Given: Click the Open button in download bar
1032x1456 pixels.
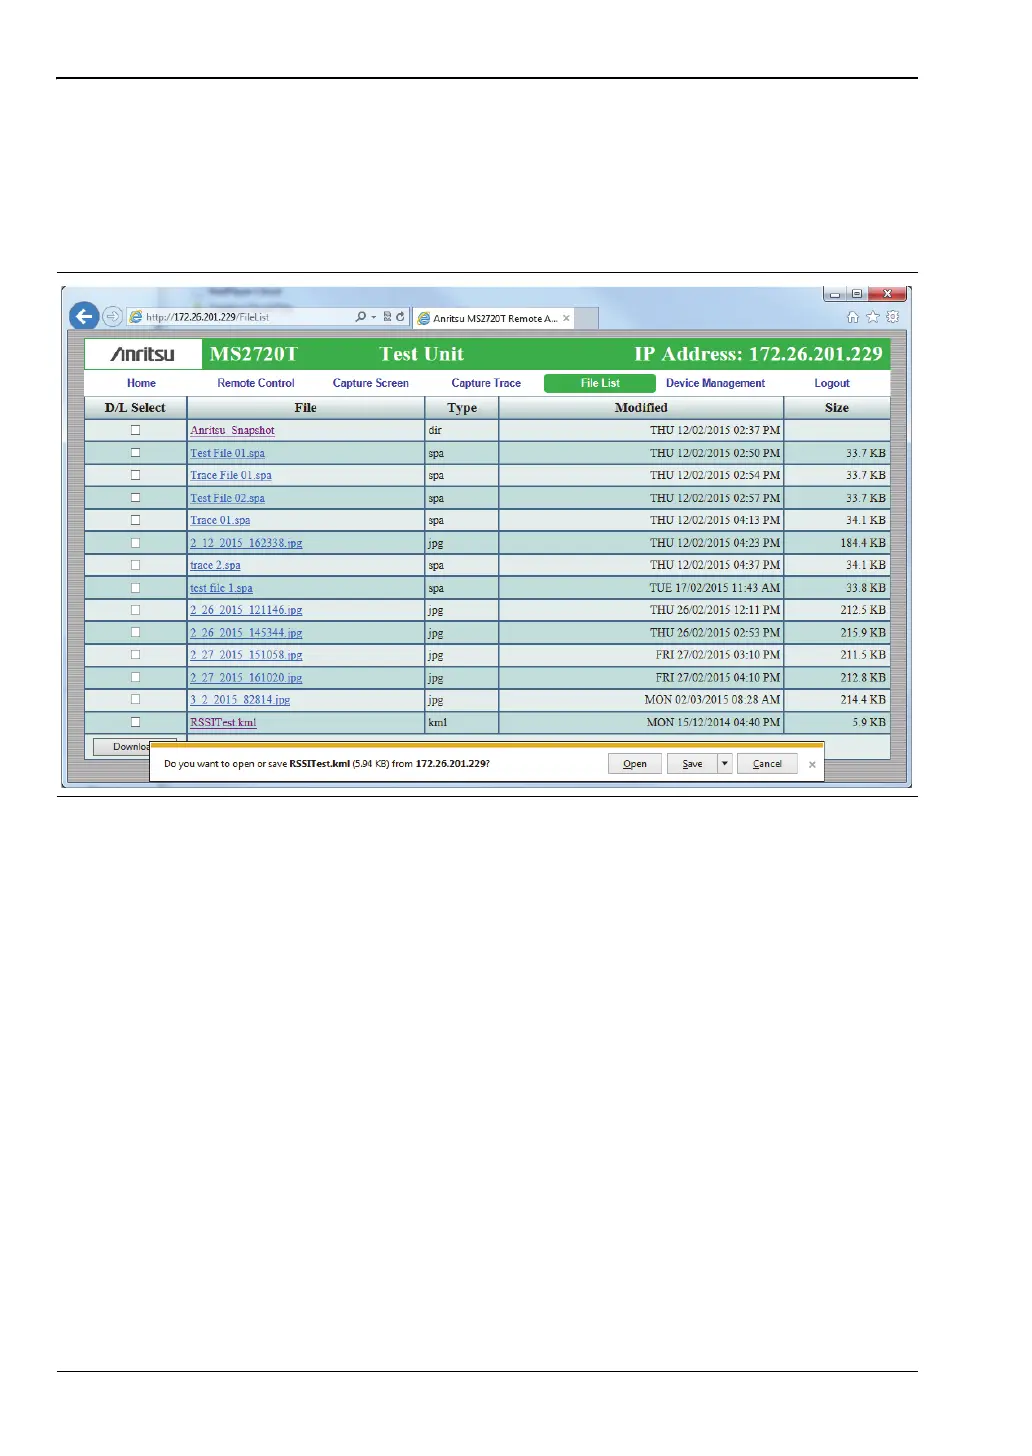Looking at the screenshot, I should coord(635,764).
